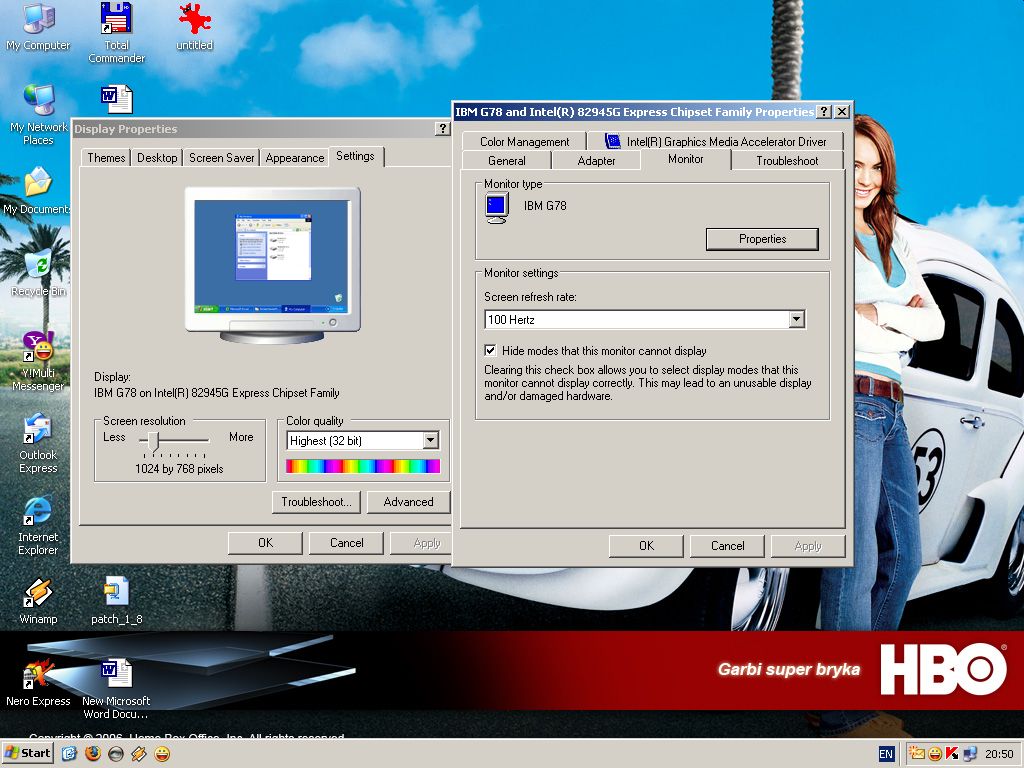Click the Screen resolution slider handle

click(153, 441)
